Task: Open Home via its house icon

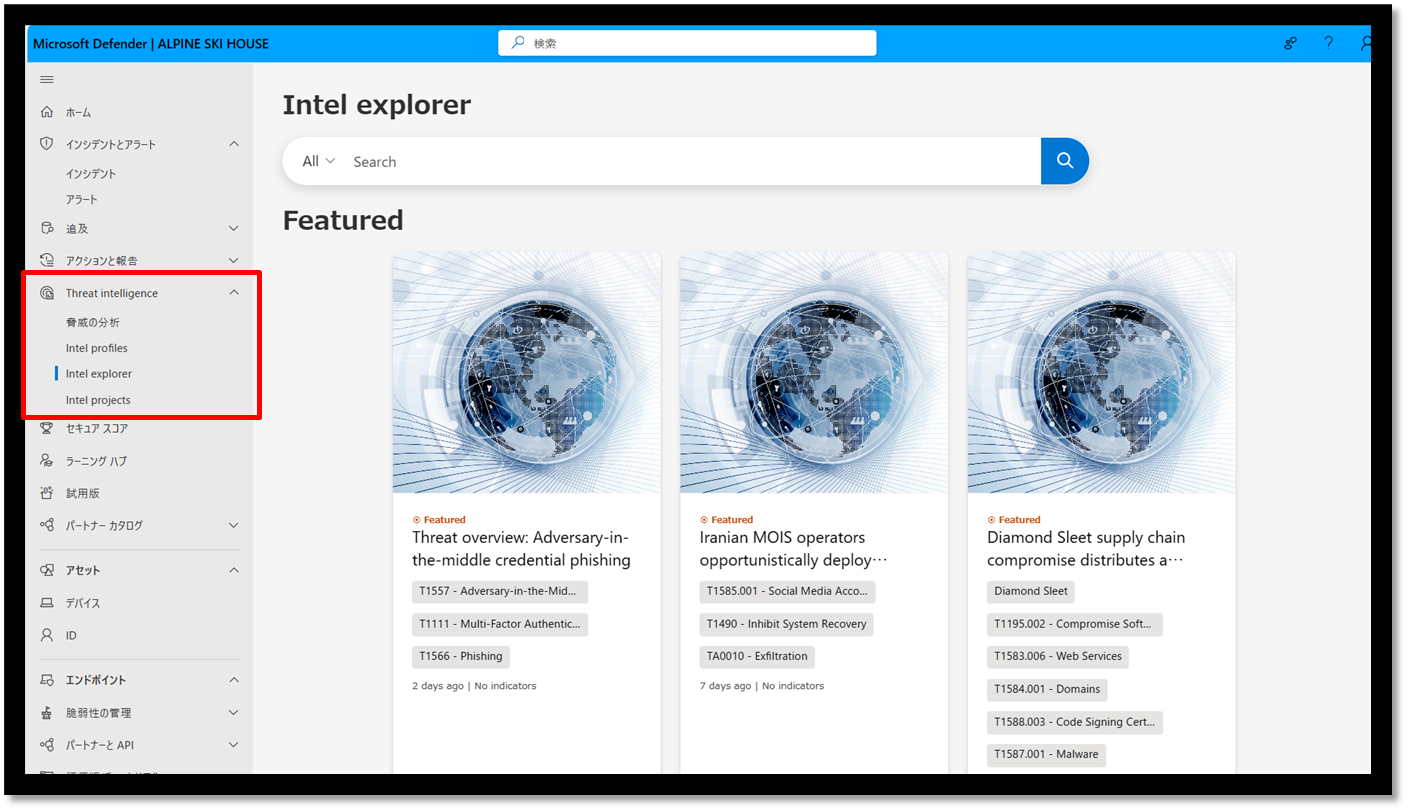Action: [x=46, y=112]
